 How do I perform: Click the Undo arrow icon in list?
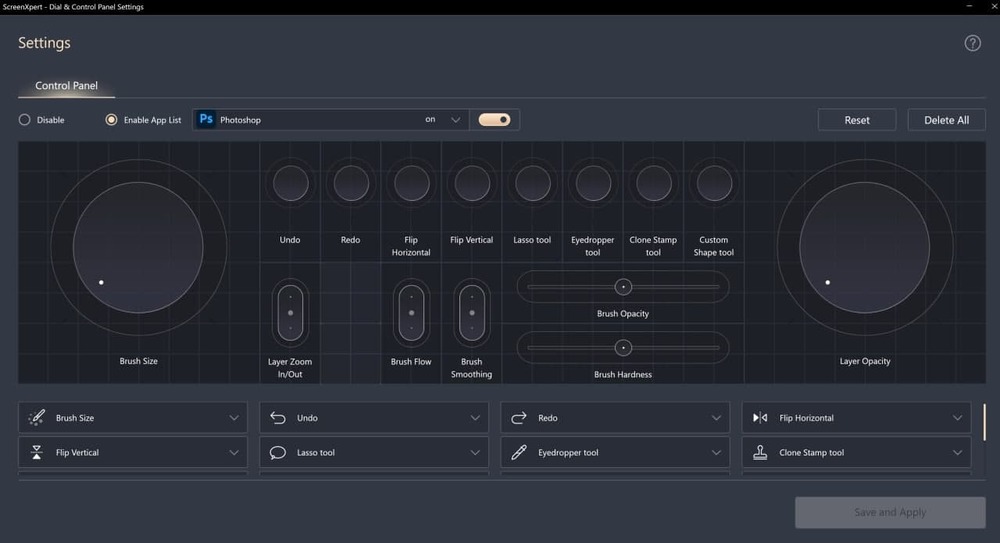(x=277, y=418)
